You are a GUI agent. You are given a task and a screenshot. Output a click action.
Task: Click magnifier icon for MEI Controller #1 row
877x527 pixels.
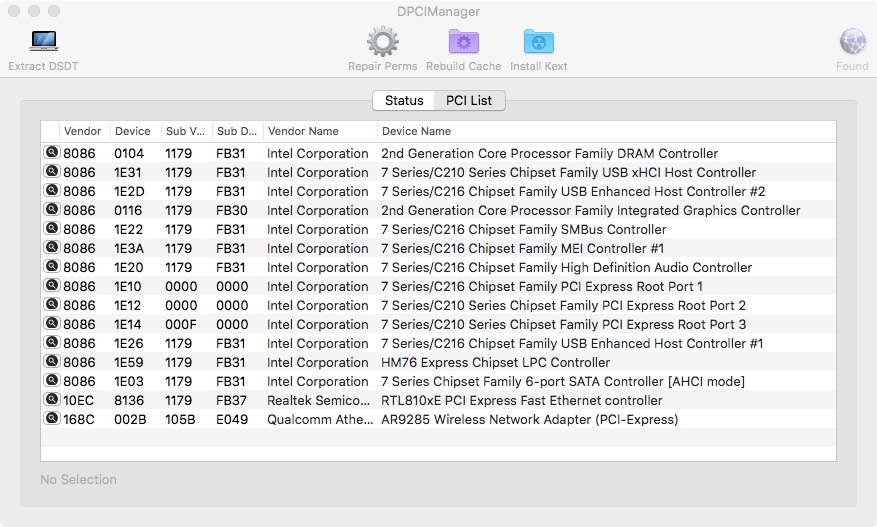[51, 247]
